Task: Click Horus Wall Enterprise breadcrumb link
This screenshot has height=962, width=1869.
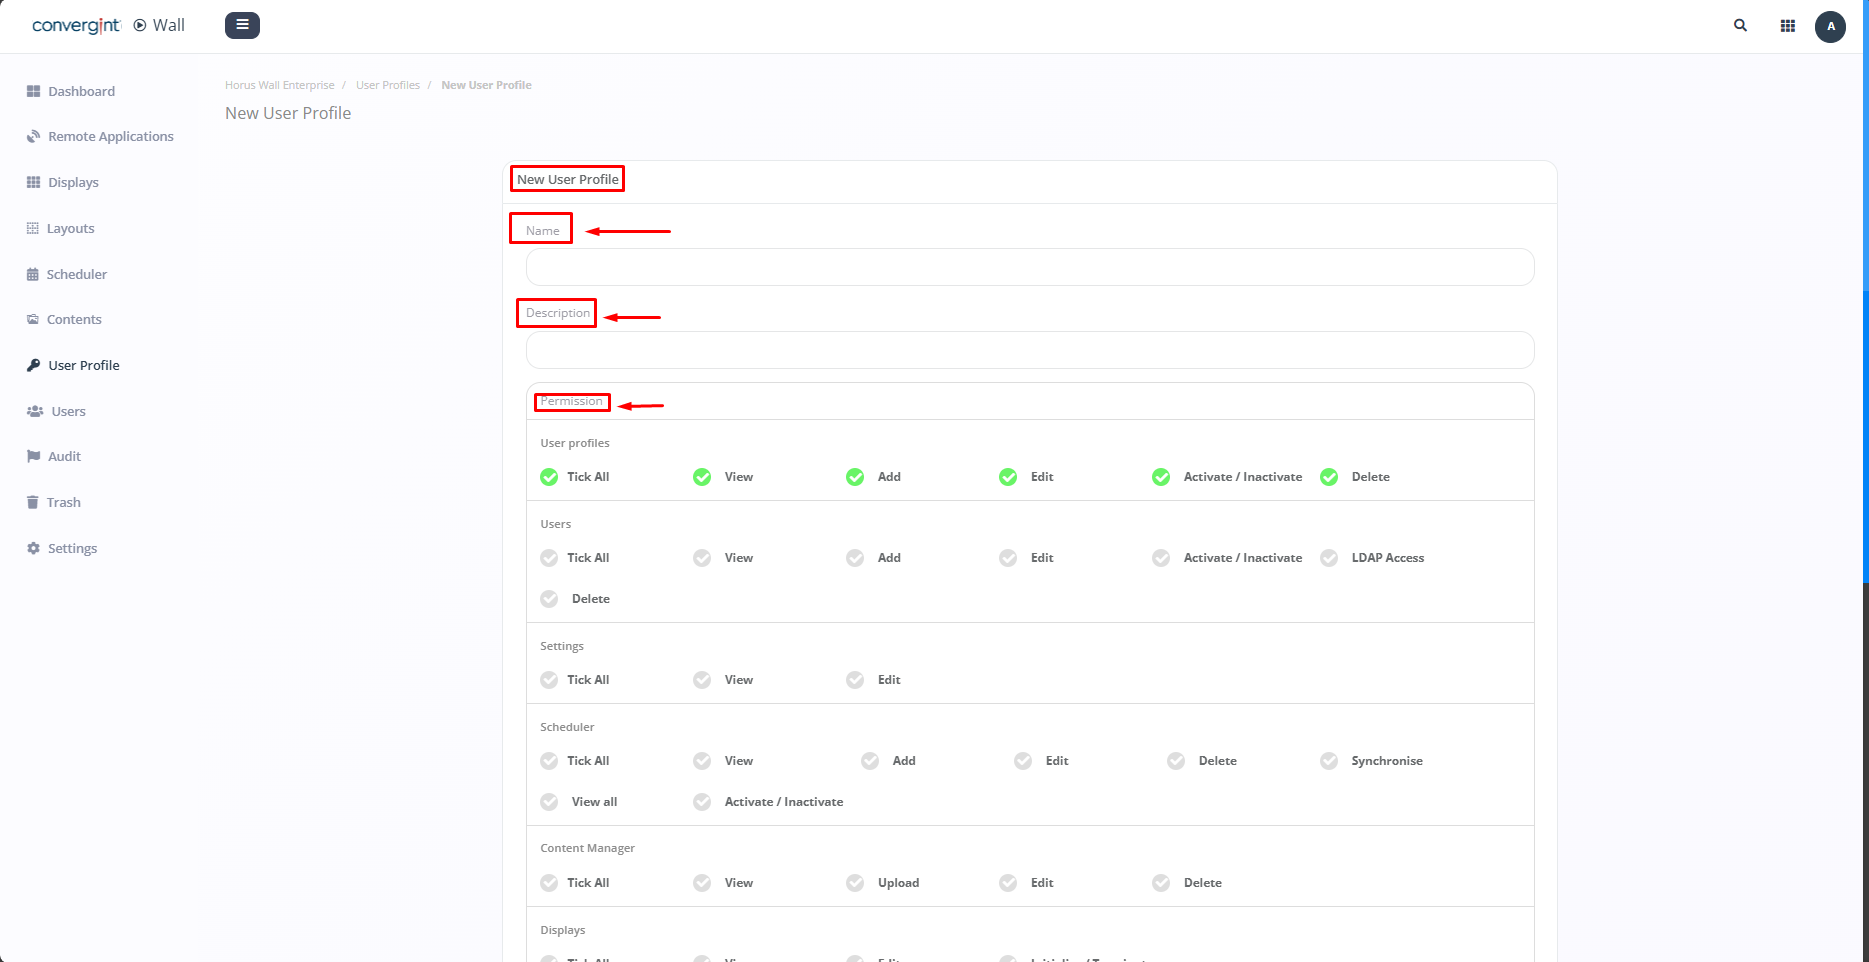Action: [279, 85]
